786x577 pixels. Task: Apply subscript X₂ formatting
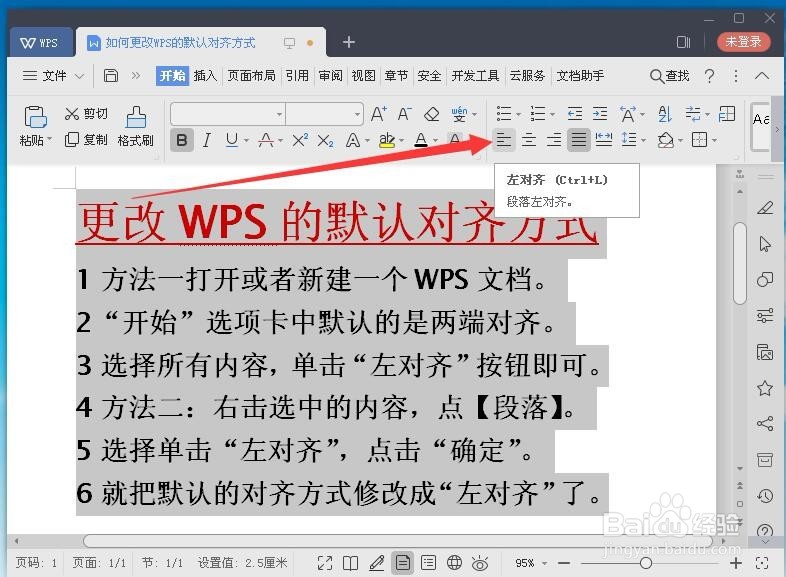pos(325,141)
